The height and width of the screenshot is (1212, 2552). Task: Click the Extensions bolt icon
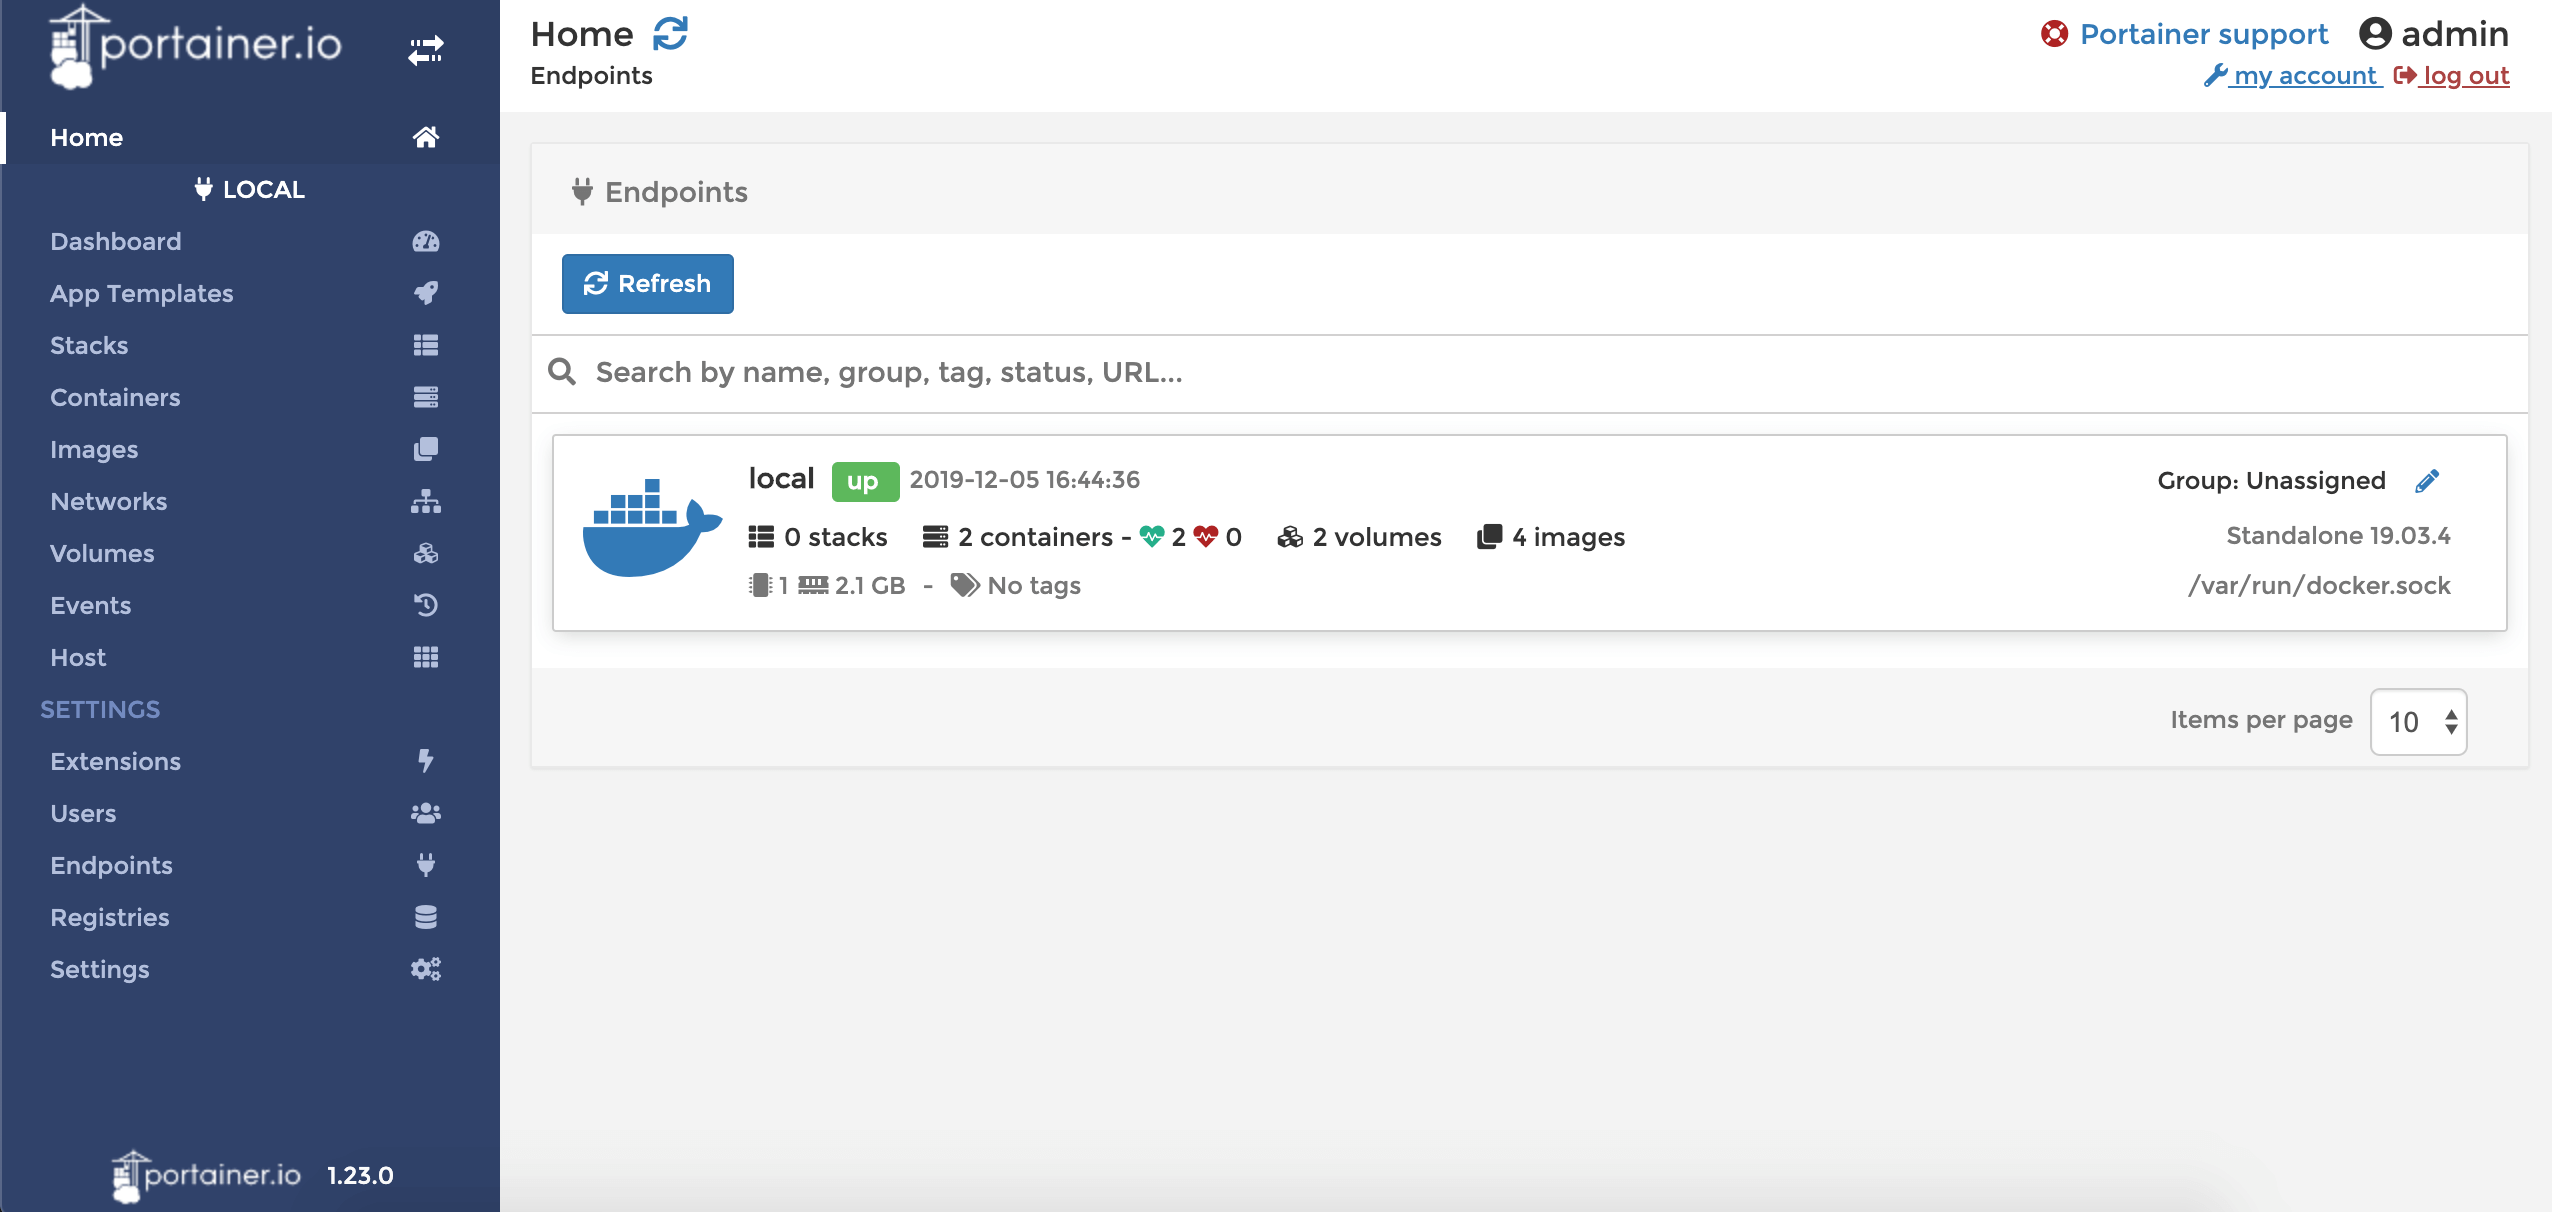(425, 761)
